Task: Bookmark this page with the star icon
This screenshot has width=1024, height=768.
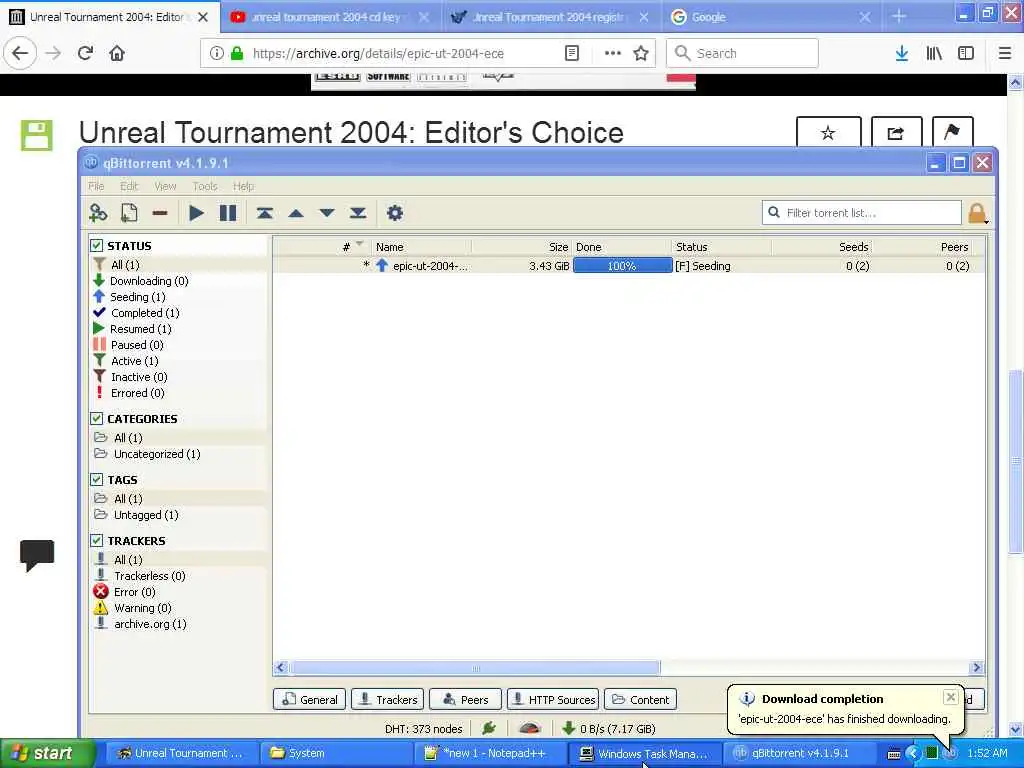Action: [641, 53]
